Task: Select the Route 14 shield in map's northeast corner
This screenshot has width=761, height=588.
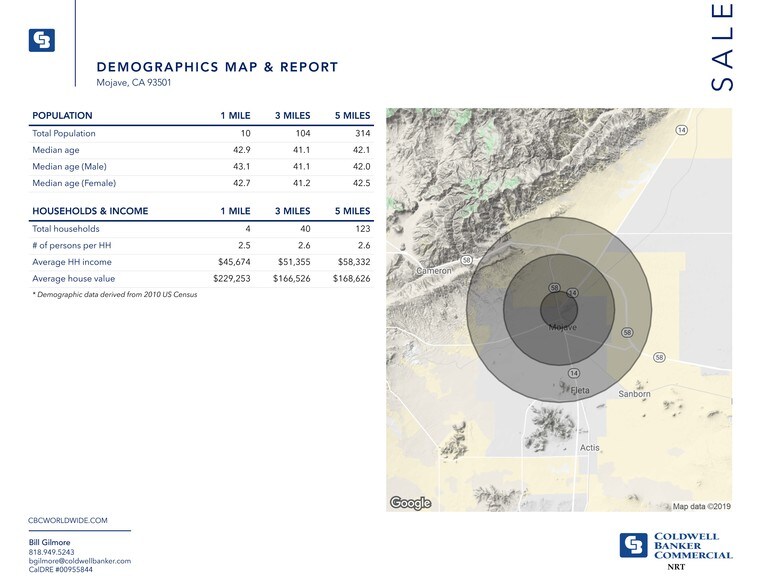Action: pyautogui.click(x=682, y=130)
